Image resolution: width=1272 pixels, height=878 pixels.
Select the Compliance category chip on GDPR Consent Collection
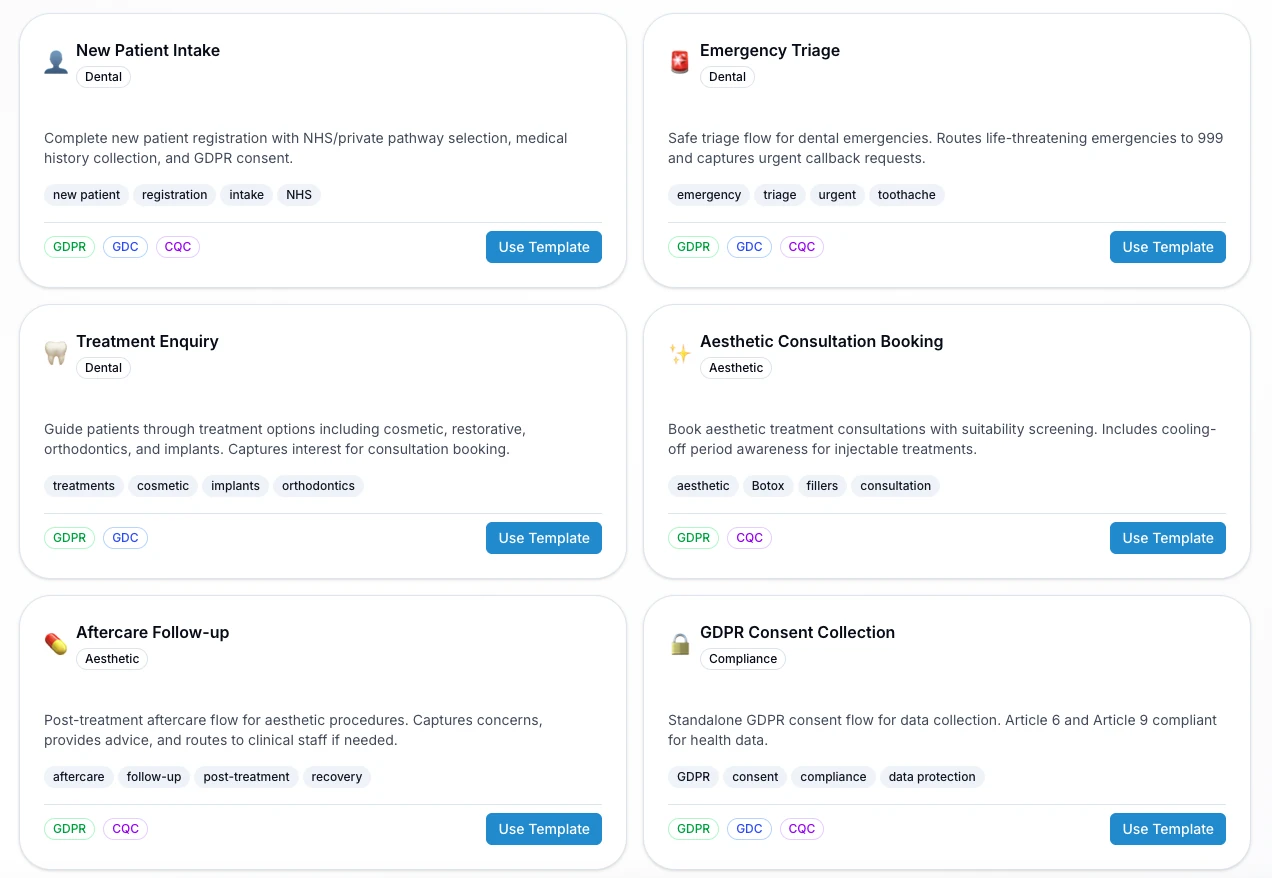click(x=743, y=659)
